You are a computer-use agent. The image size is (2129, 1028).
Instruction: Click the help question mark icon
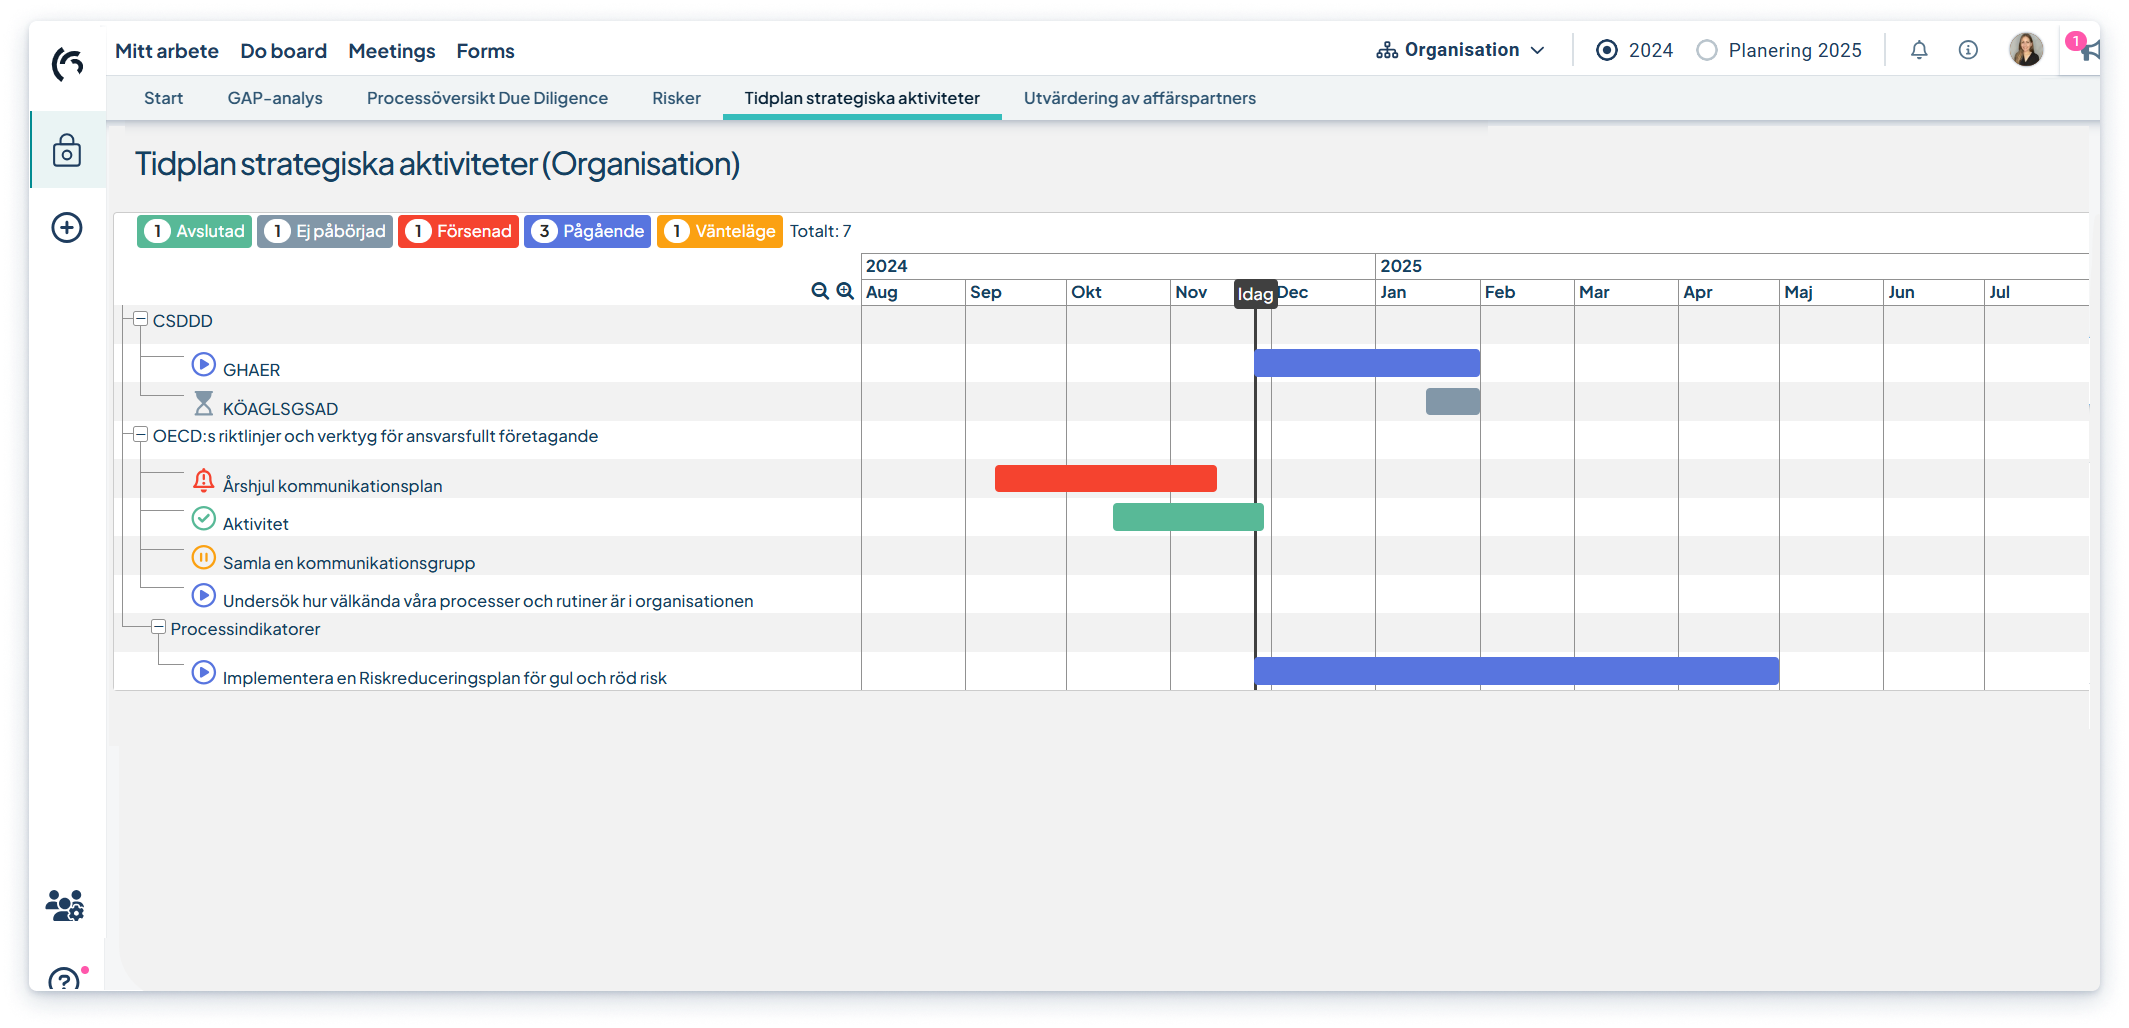pos(64,980)
